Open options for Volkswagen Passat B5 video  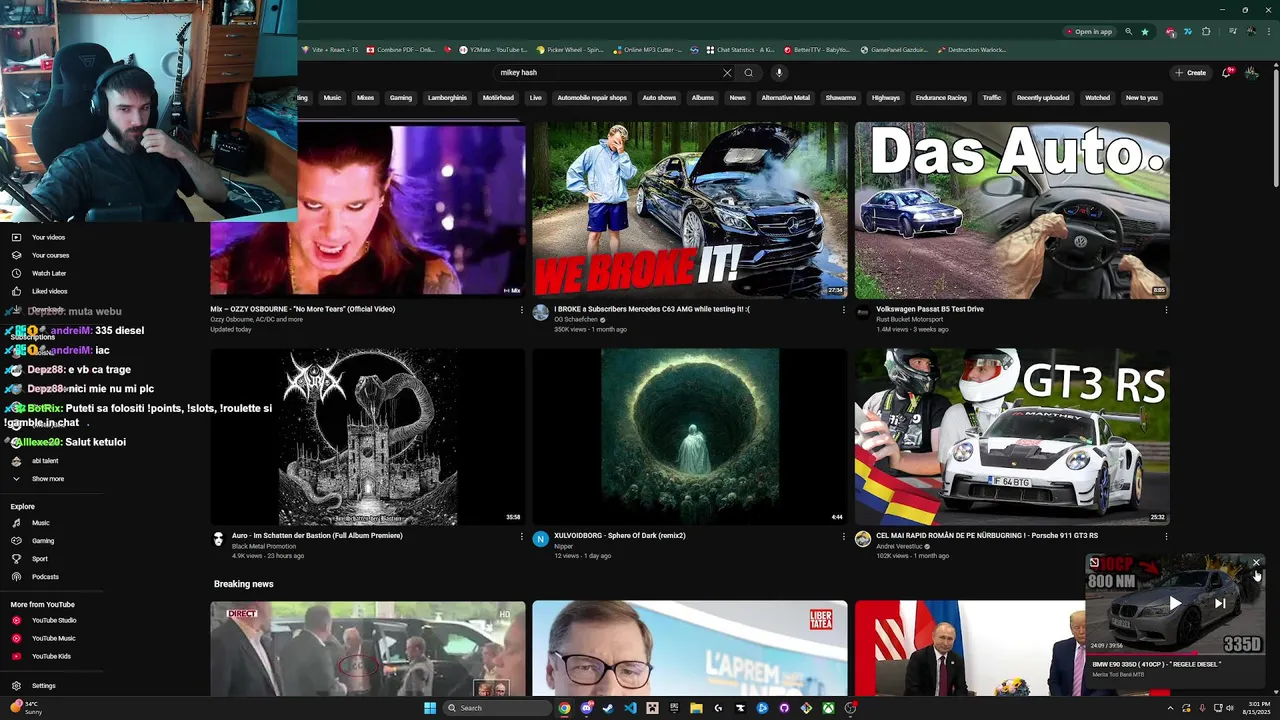[1165, 310]
